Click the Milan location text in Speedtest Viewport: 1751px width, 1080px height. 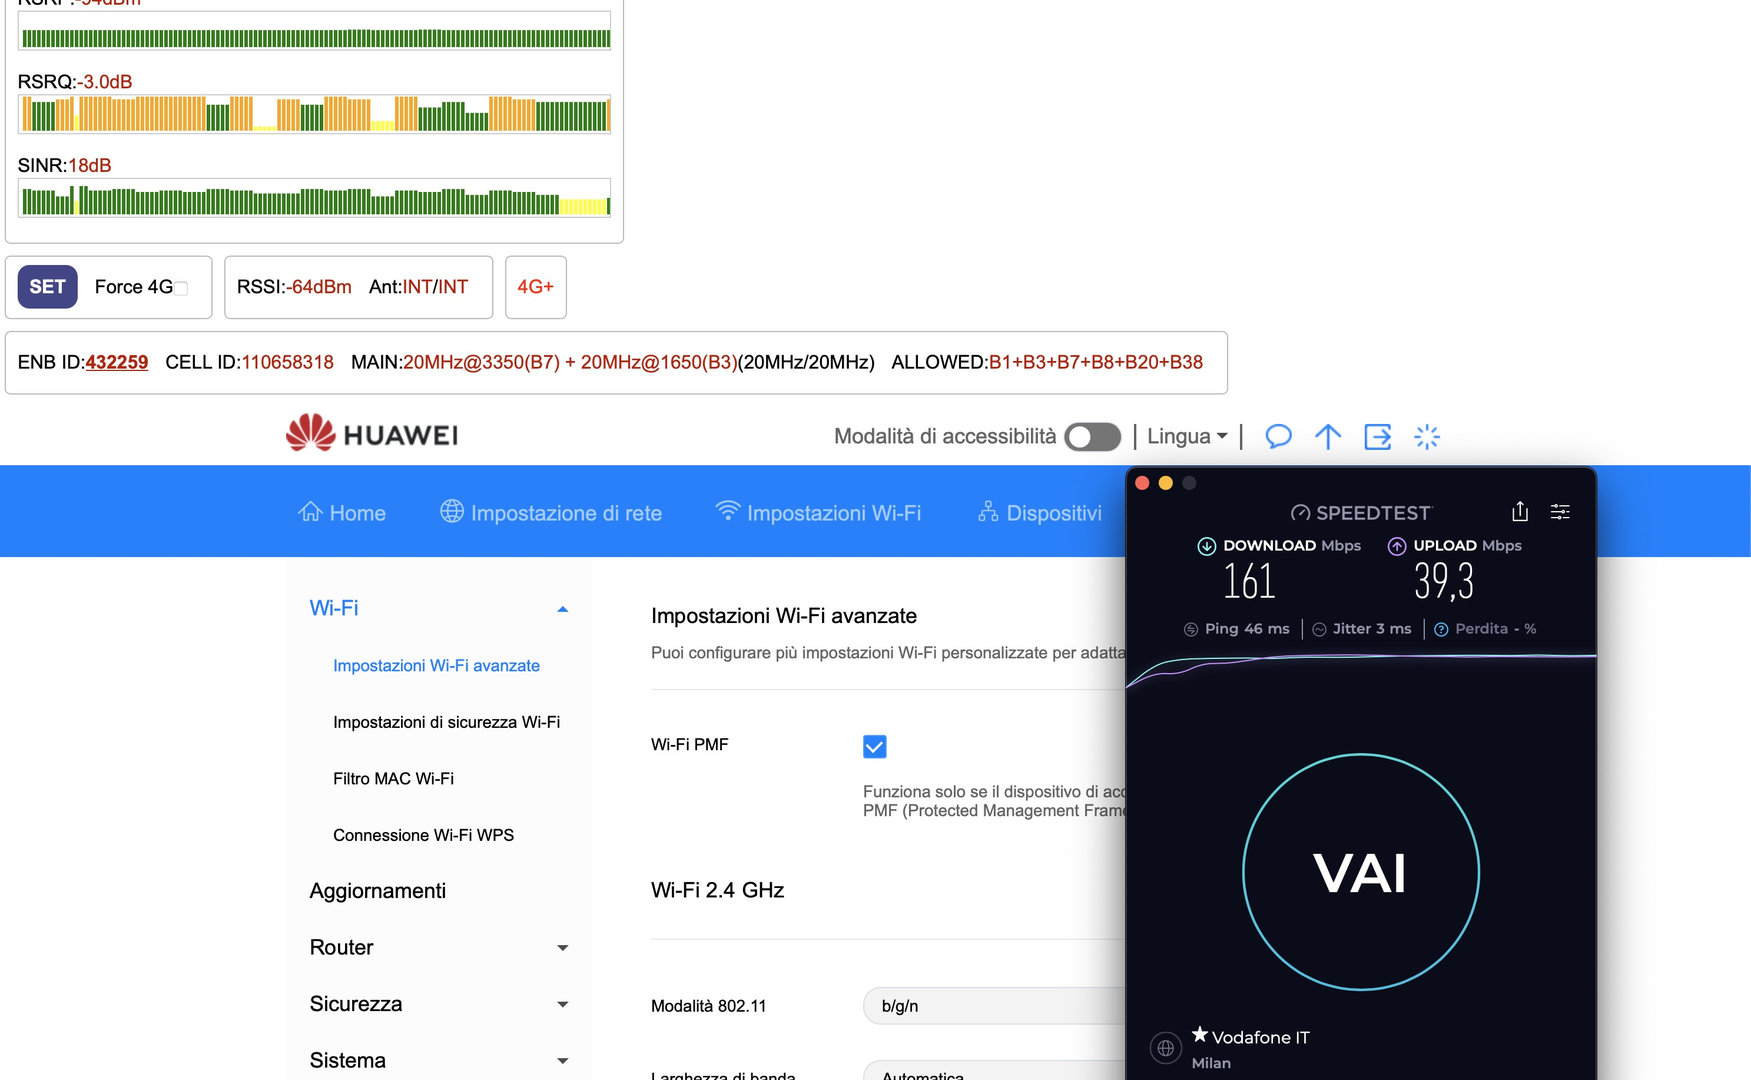pyautogui.click(x=1211, y=1063)
